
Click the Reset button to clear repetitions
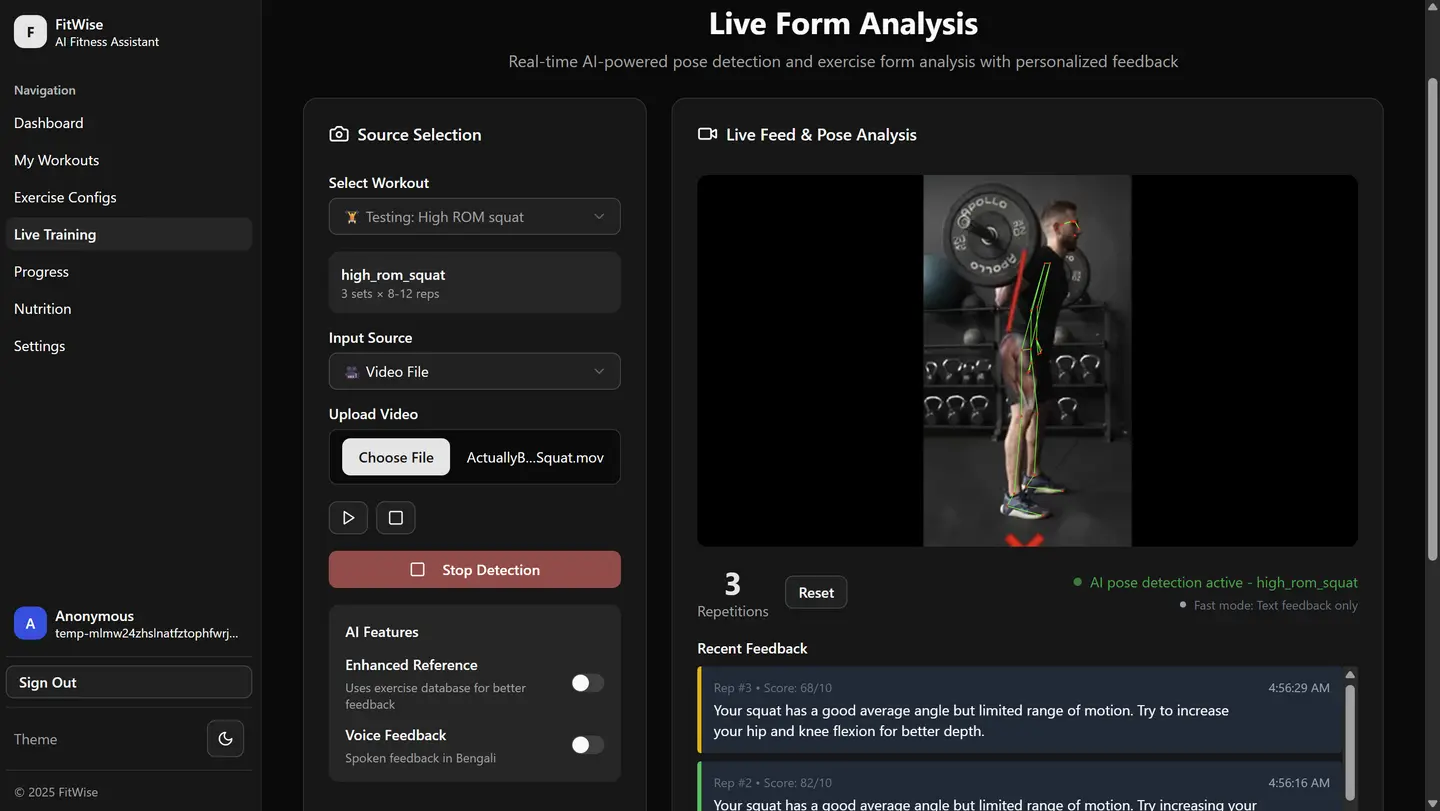tap(815, 592)
